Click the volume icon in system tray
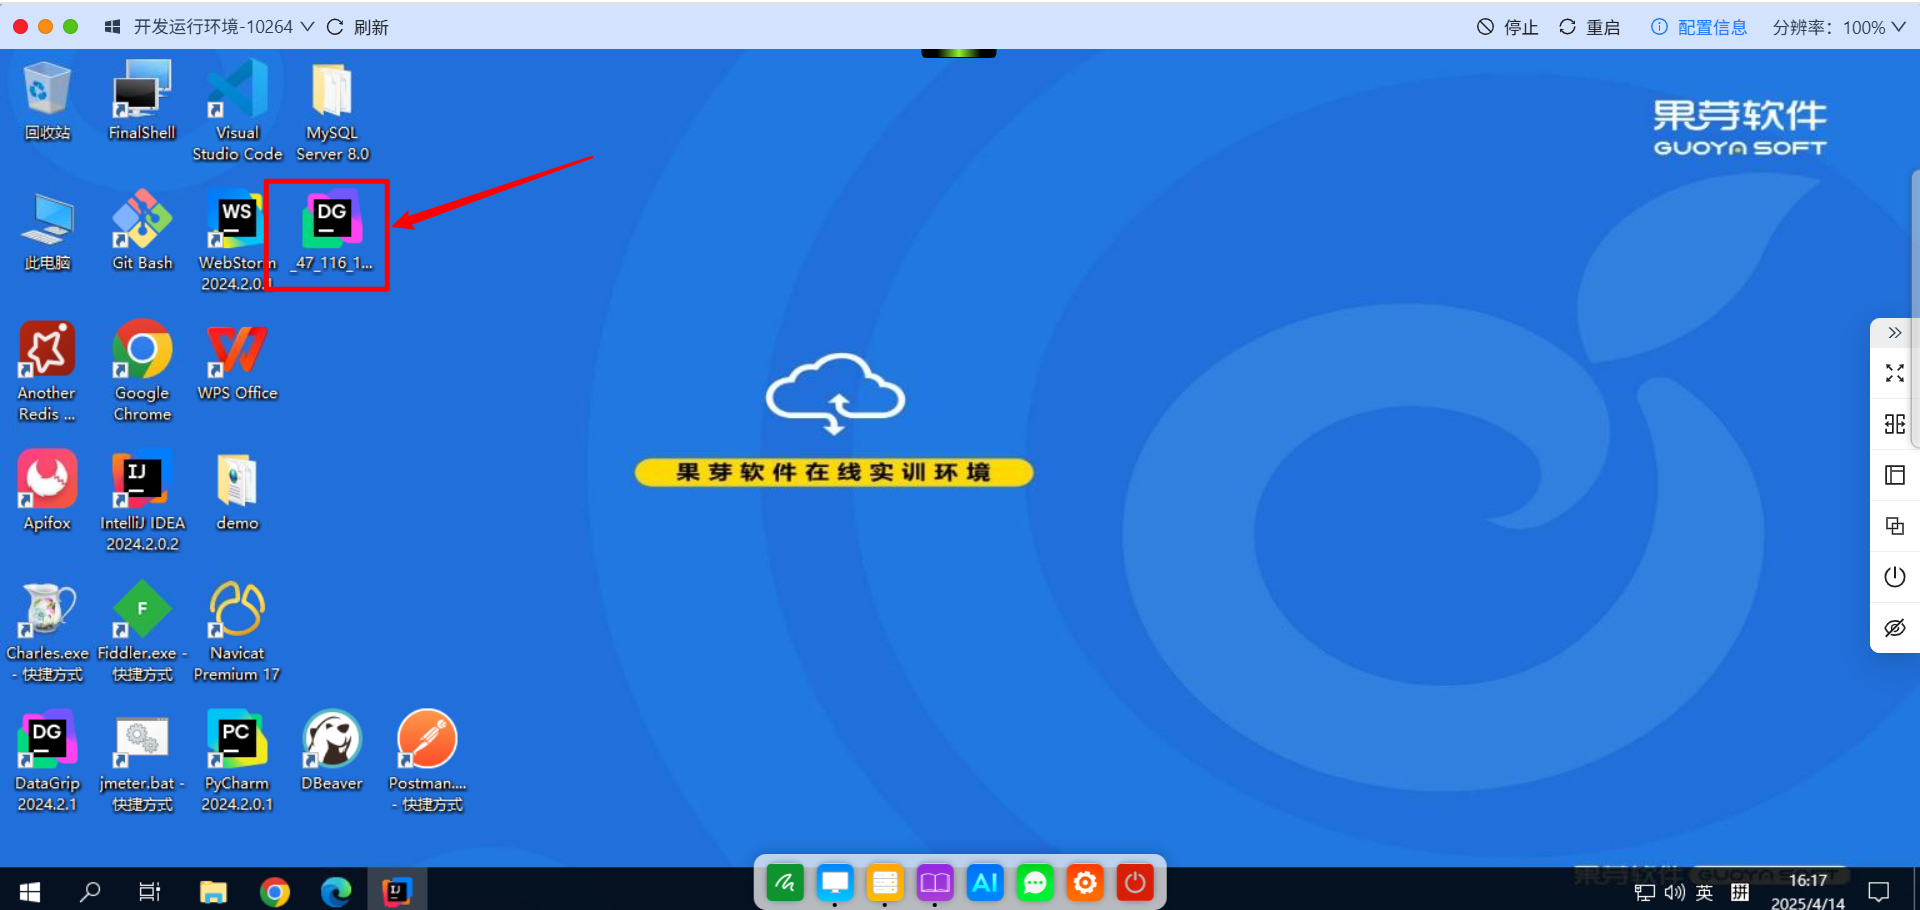The height and width of the screenshot is (910, 1920). coord(1674,893)
